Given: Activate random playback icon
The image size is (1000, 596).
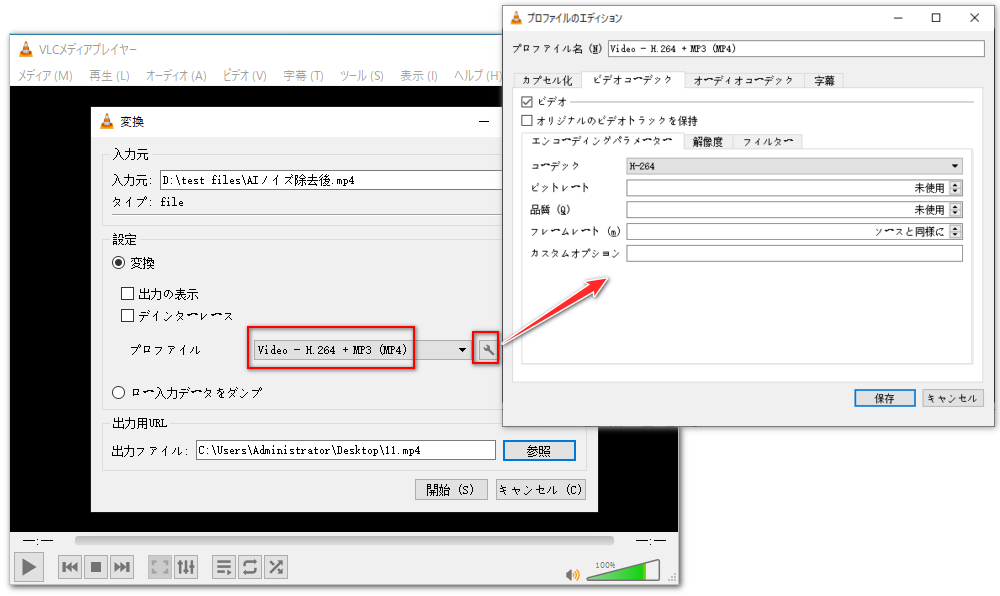Looking at the screenshot, I should pos(276,567).
